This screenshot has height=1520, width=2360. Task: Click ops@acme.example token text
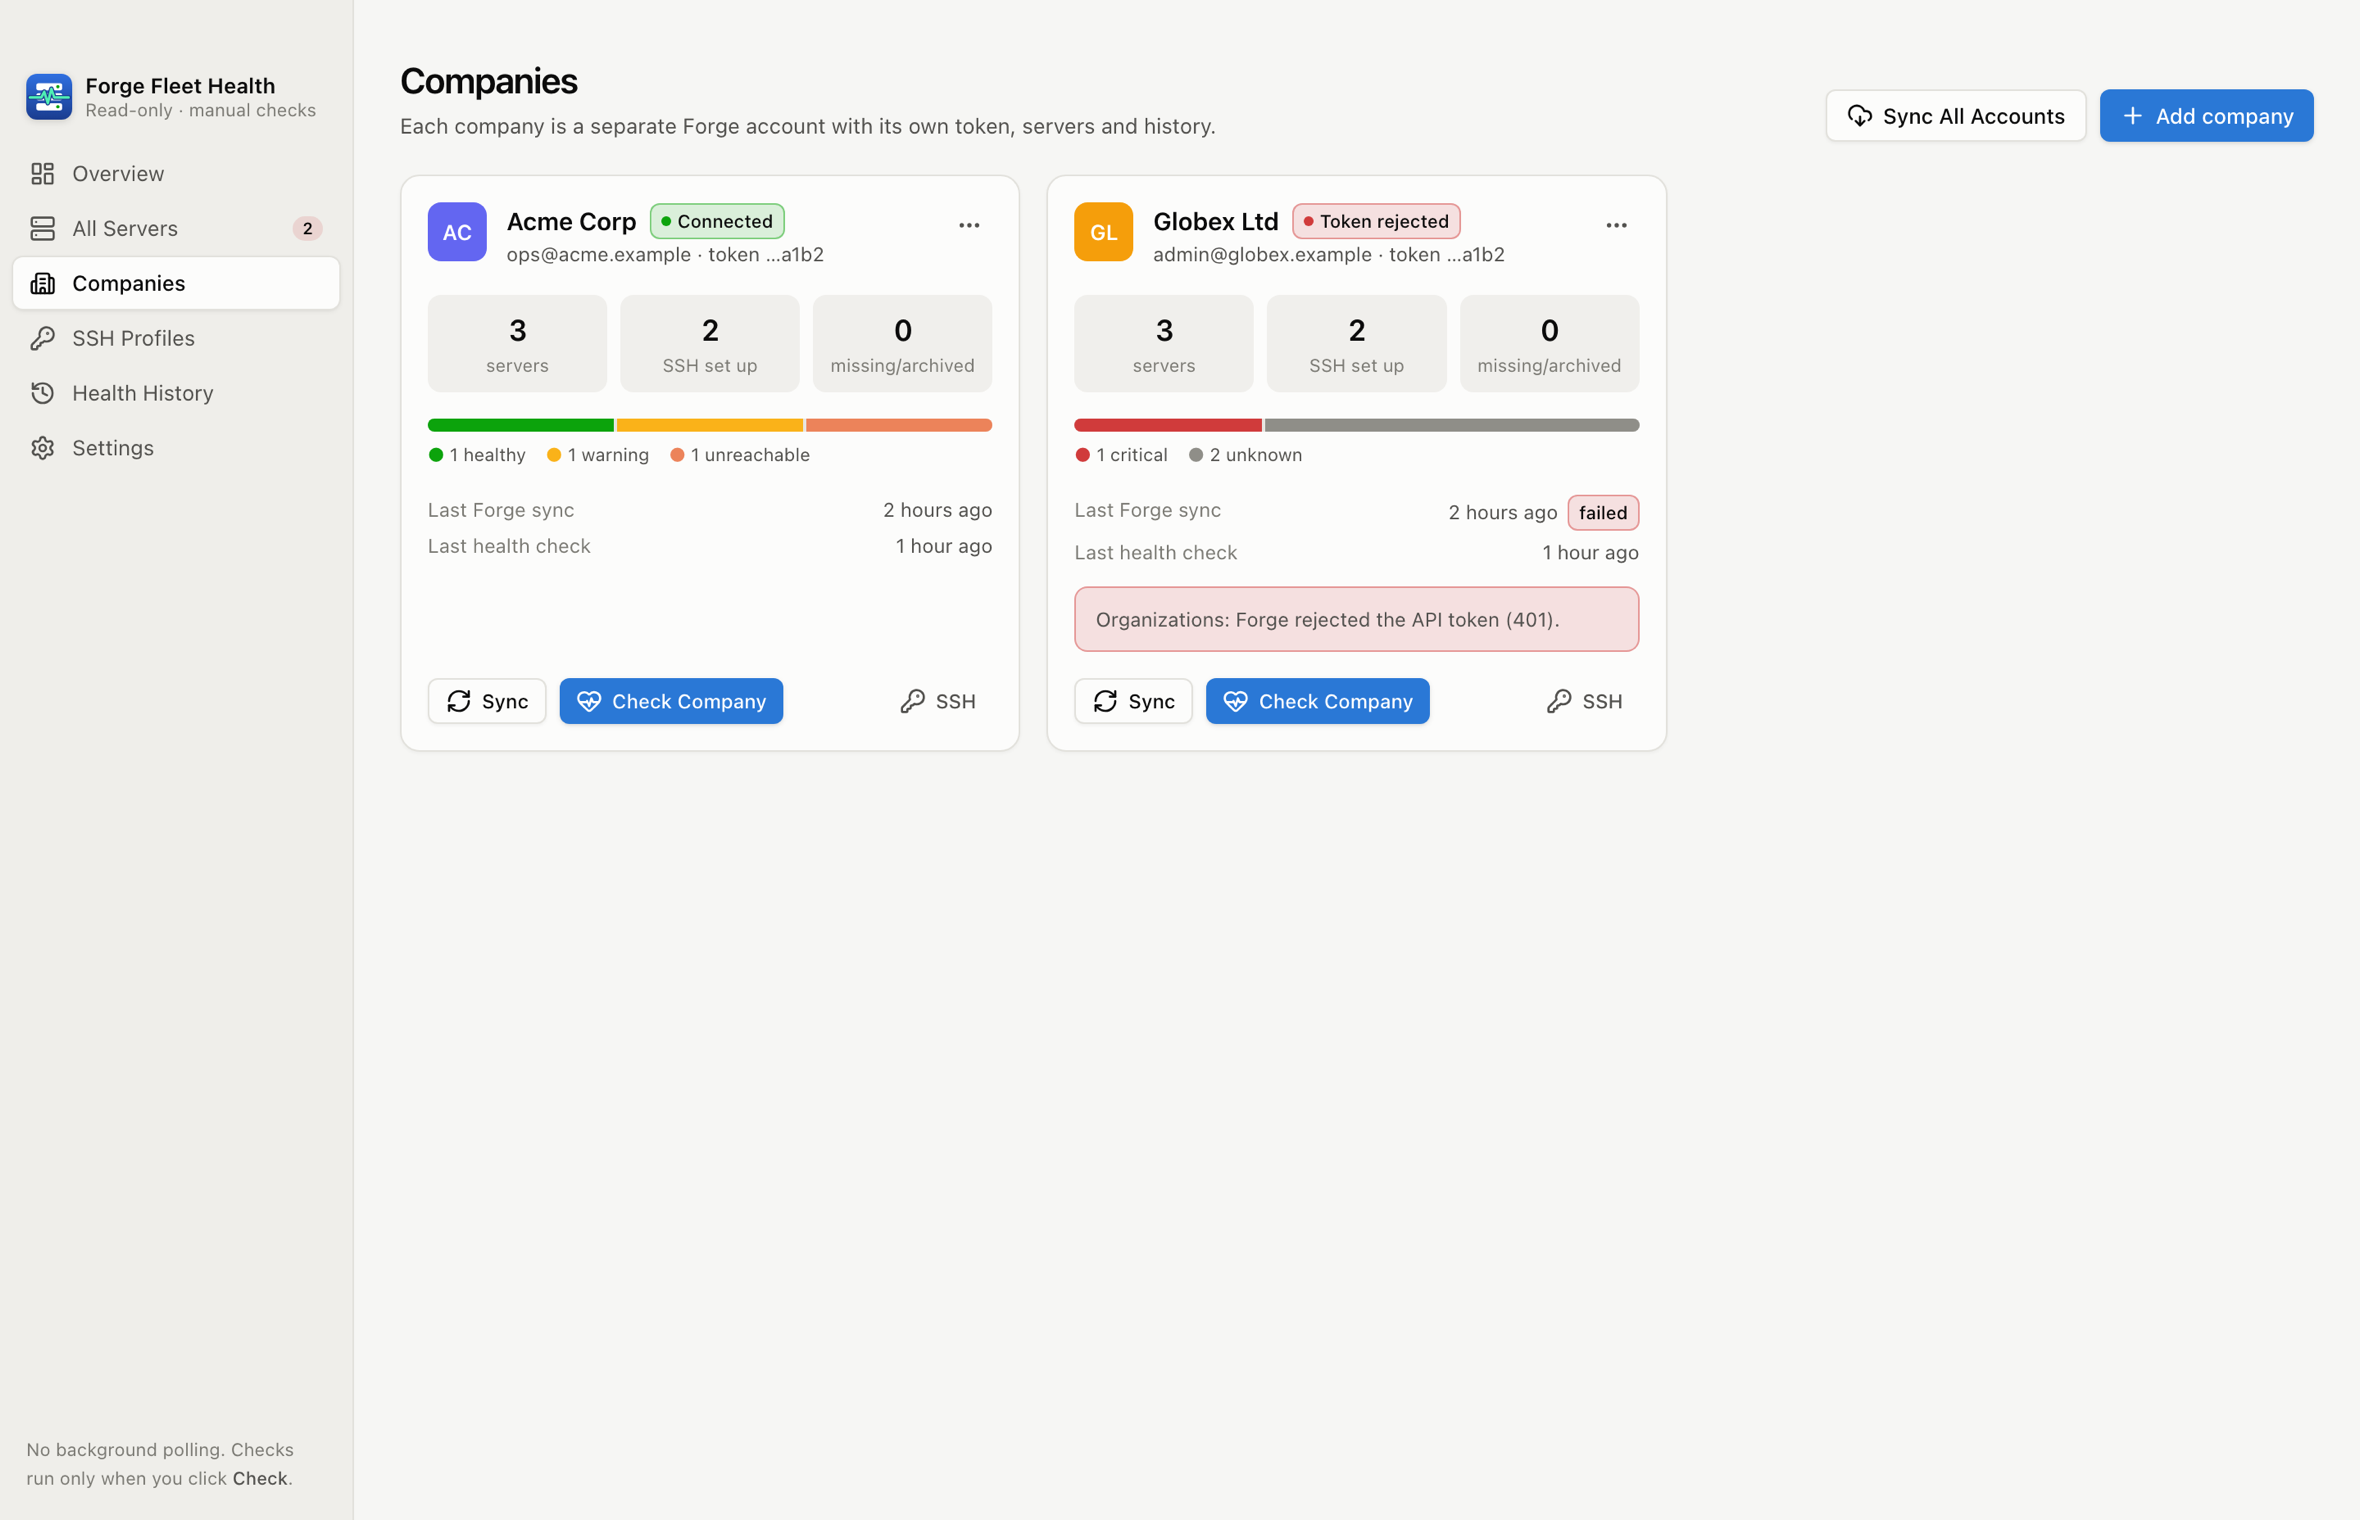[x=665, y=255]
